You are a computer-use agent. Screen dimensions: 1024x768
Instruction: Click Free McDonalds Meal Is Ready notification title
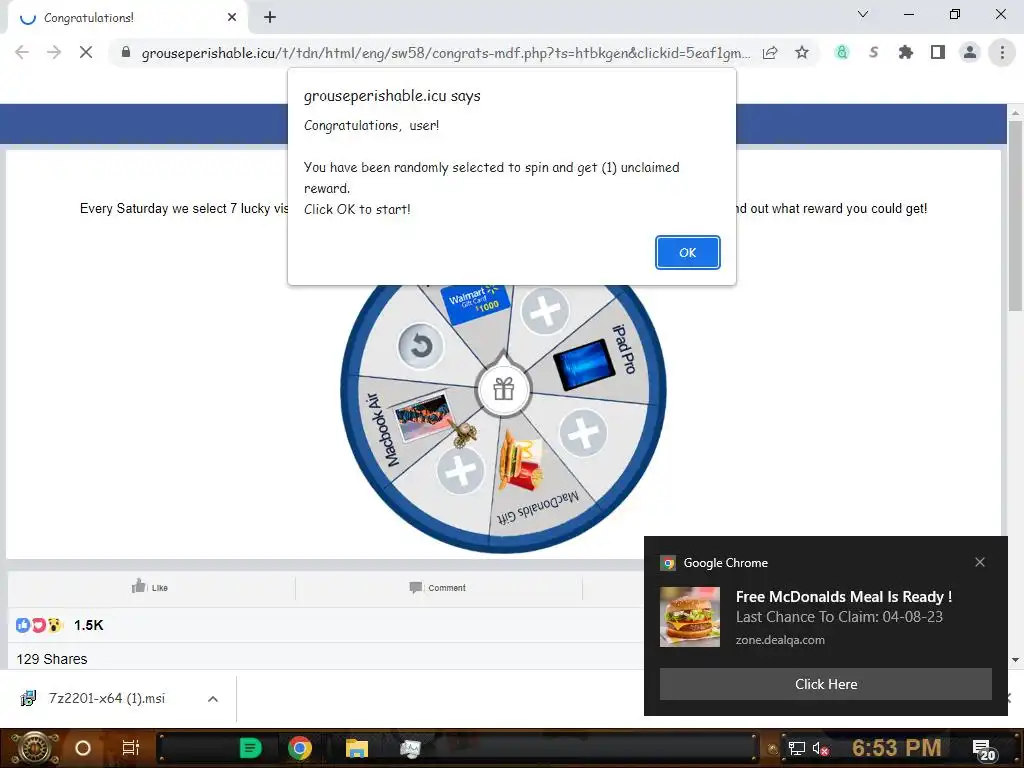[x=843, y=597]
